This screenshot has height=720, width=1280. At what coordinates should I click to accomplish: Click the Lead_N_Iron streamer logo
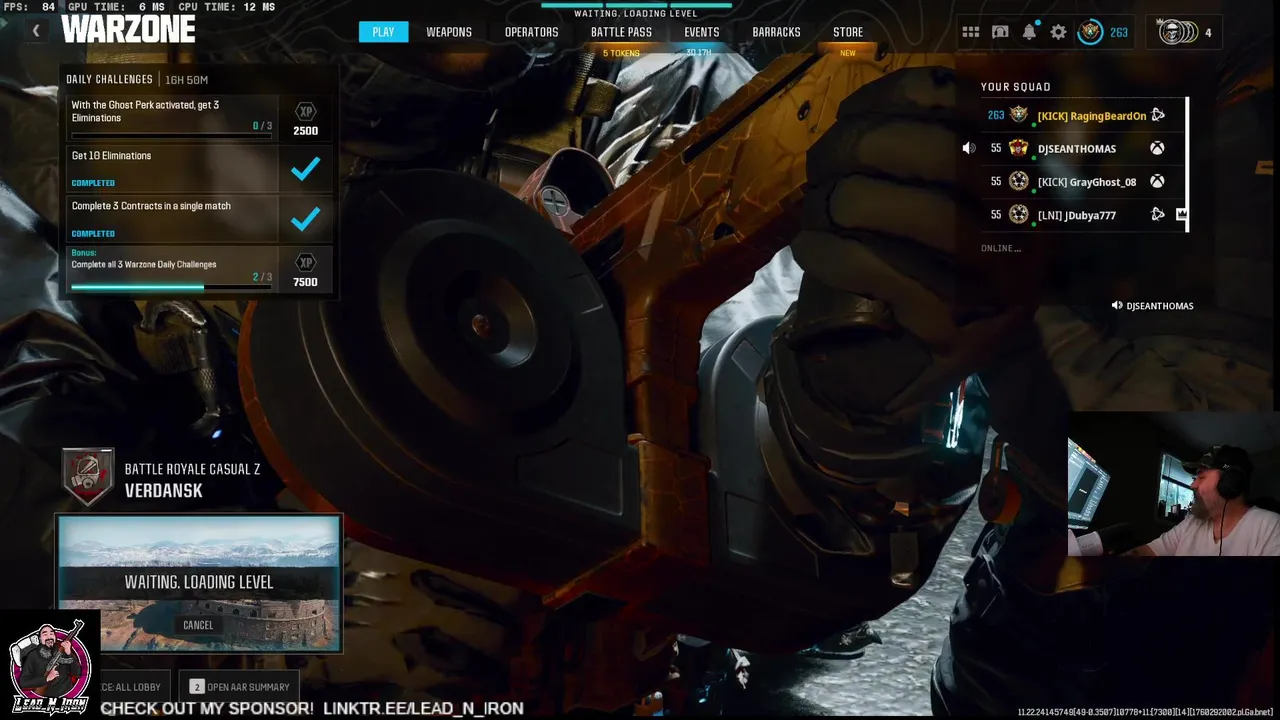pyautogui.click(x=48, y=664)
